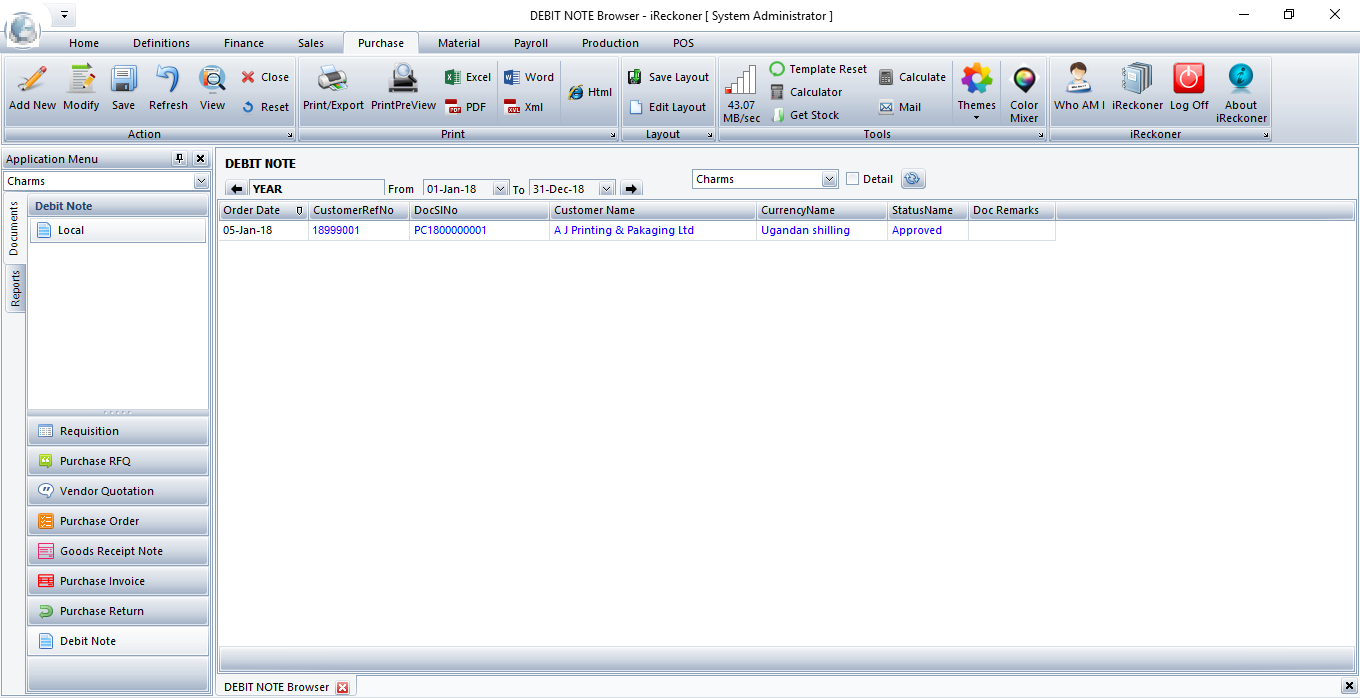Screen dimensions: 1360x698
Task: Open the Reports vertical side tab
Action: 16,289
